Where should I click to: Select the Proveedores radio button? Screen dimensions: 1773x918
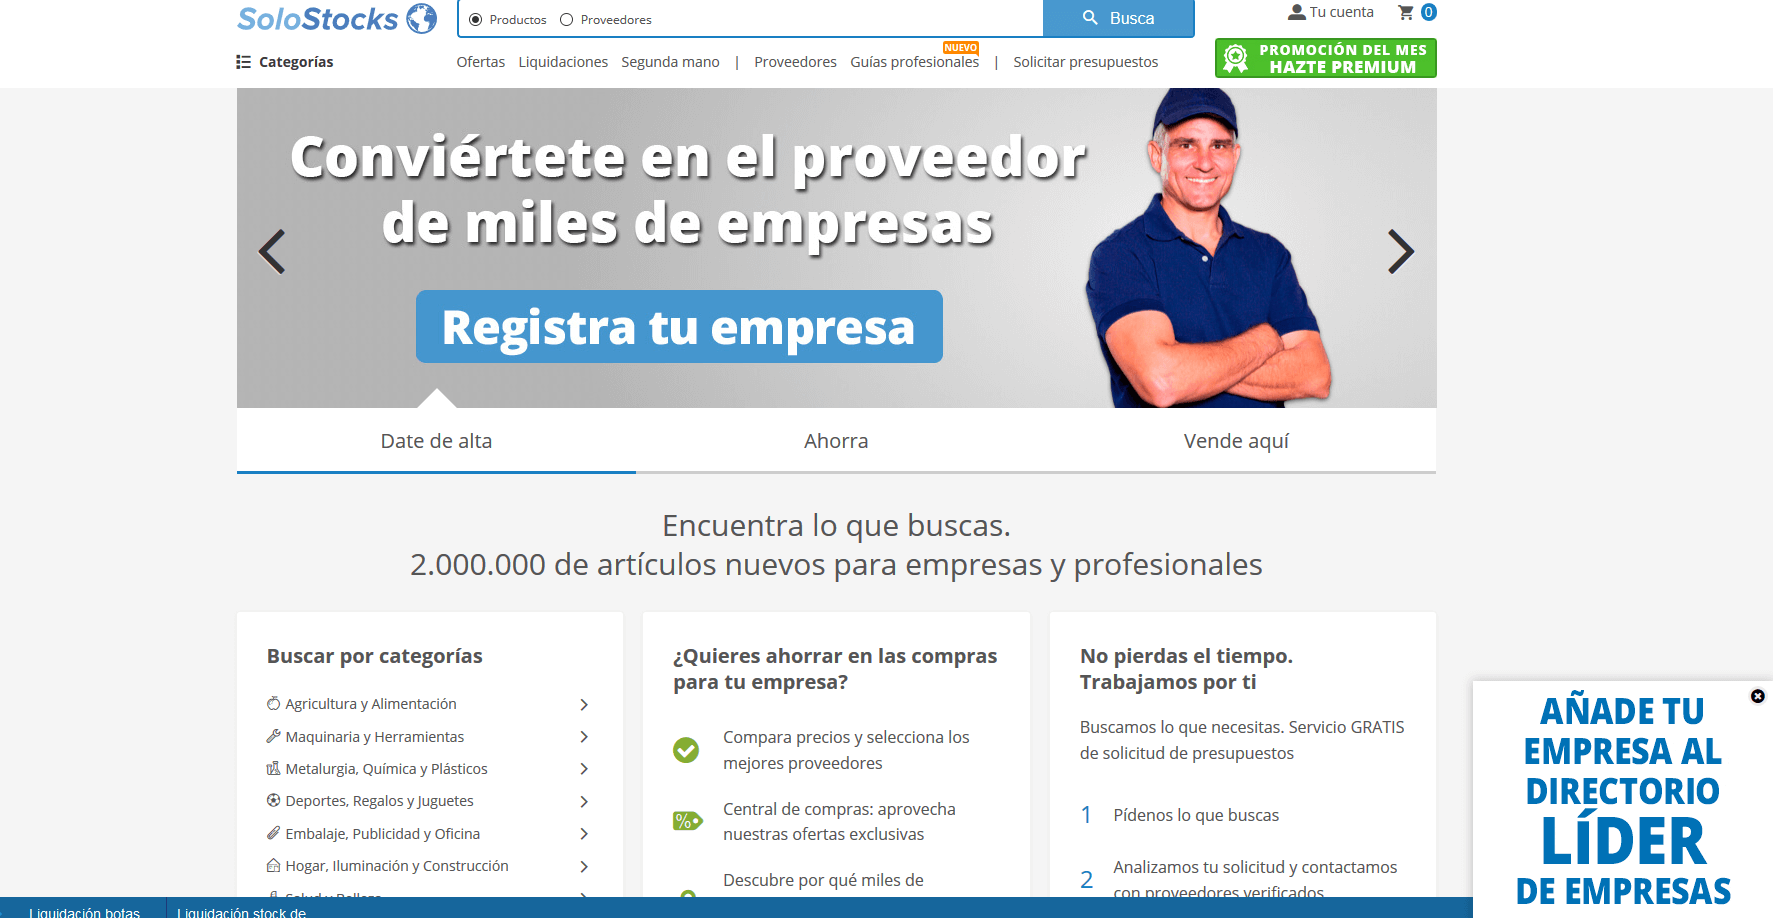[567, 20]
